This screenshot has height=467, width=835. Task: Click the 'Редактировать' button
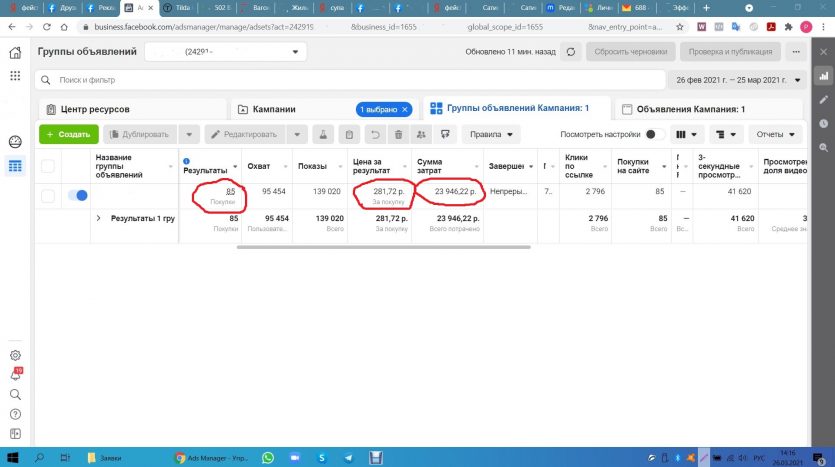[x=250, y=134]
